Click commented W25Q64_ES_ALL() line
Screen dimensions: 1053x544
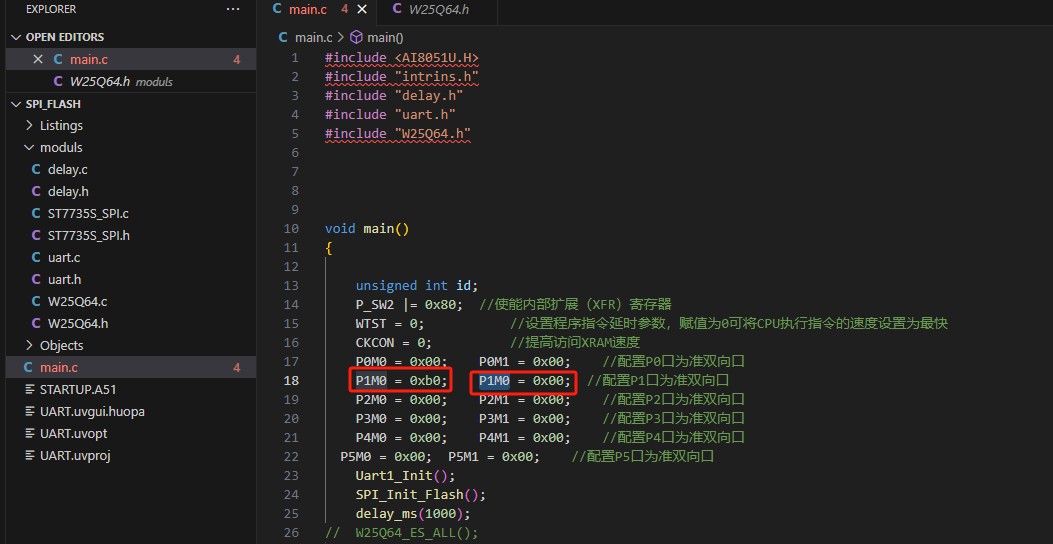[402, 533]
